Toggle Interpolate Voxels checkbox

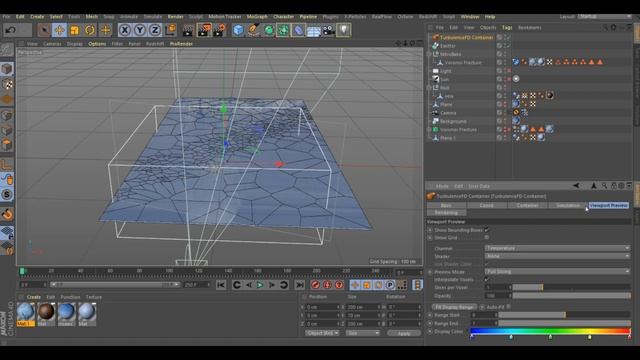[x=487, y=280]
